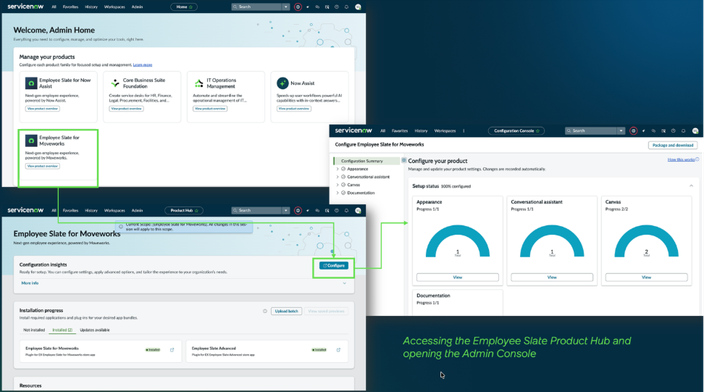Viewport: 704px width, 392px height.
Task: Open the History menu in Product Hub window
Action: pyautogui.click(x=91, y=211)
